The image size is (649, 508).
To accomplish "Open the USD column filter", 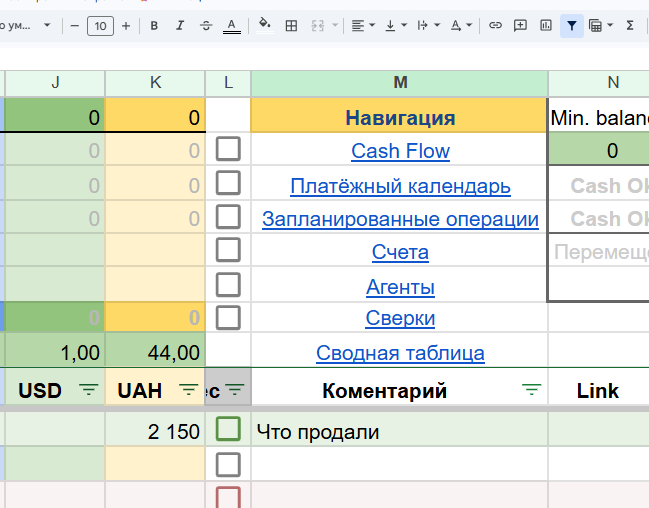I will 89,390.
